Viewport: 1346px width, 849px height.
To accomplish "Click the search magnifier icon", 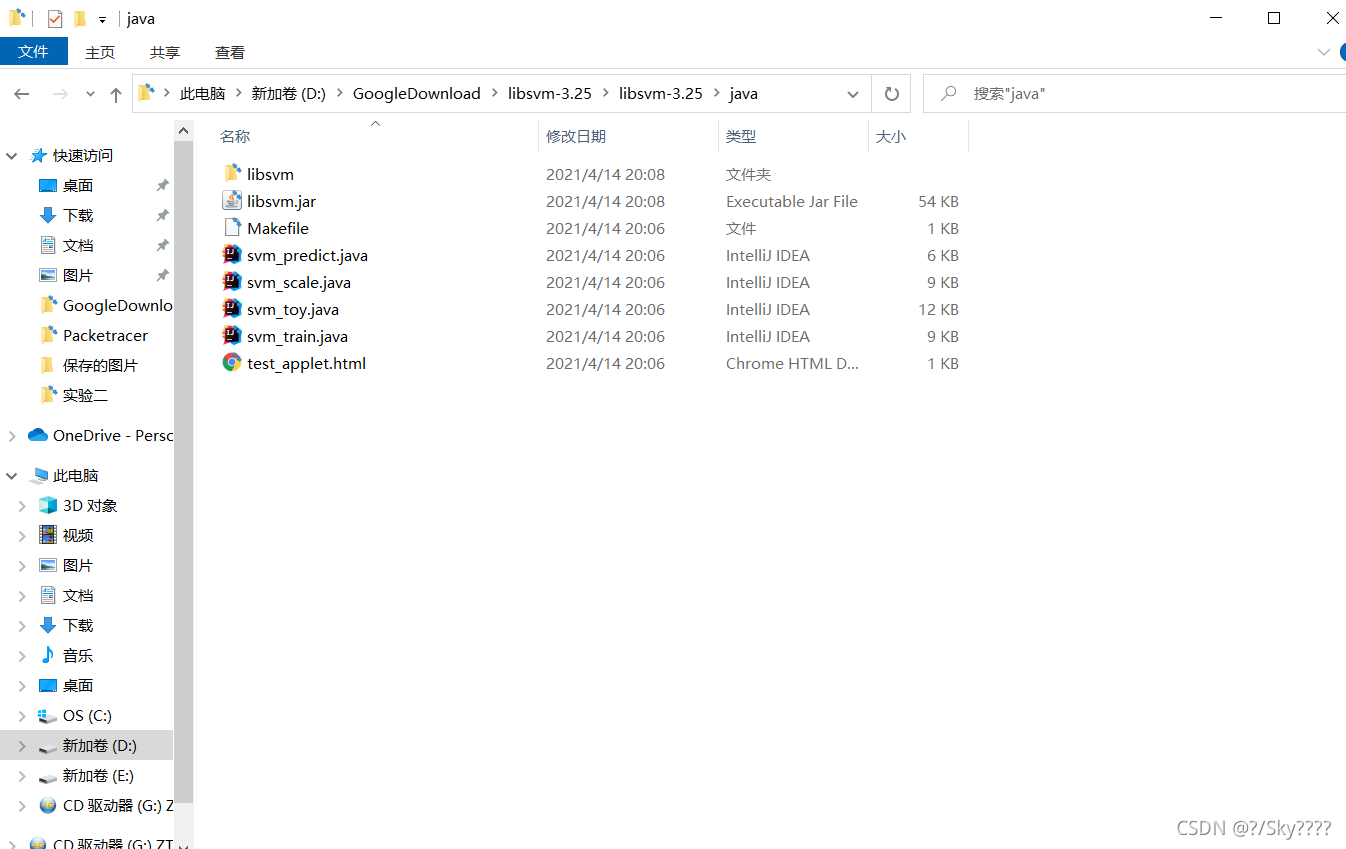I will coord(950,93).
